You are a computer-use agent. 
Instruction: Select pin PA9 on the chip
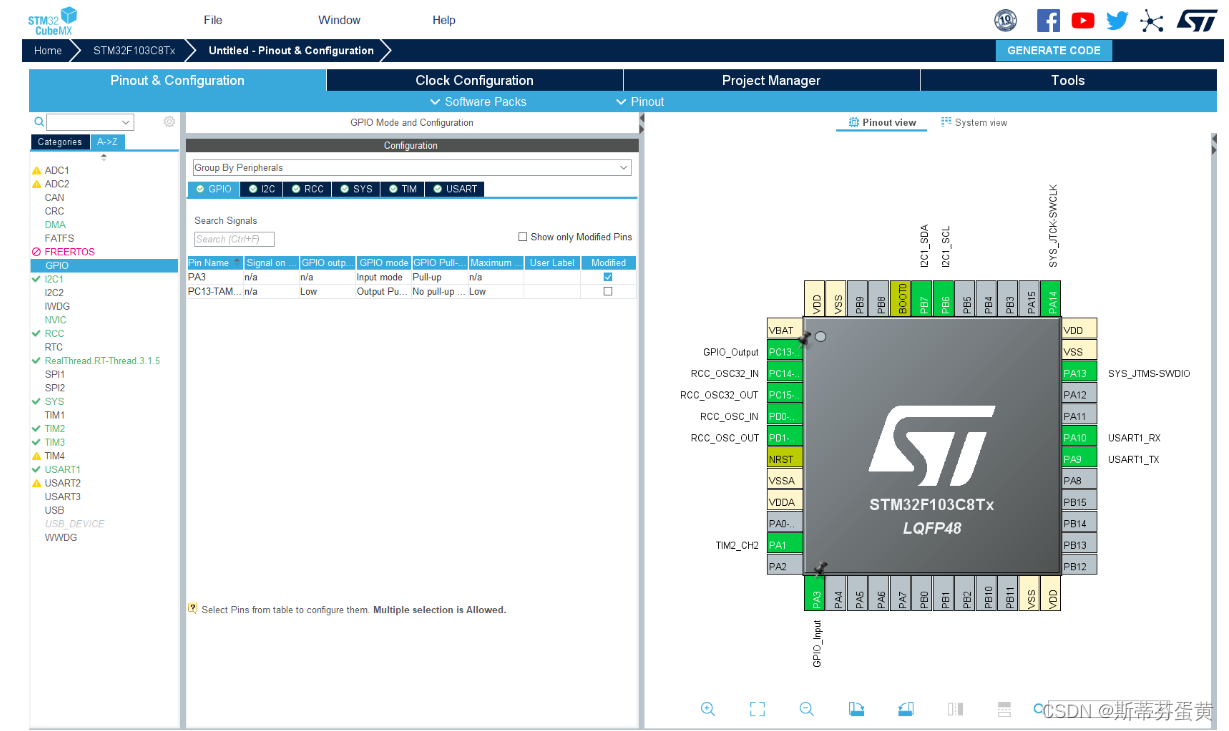click(x=1079, y=459)
